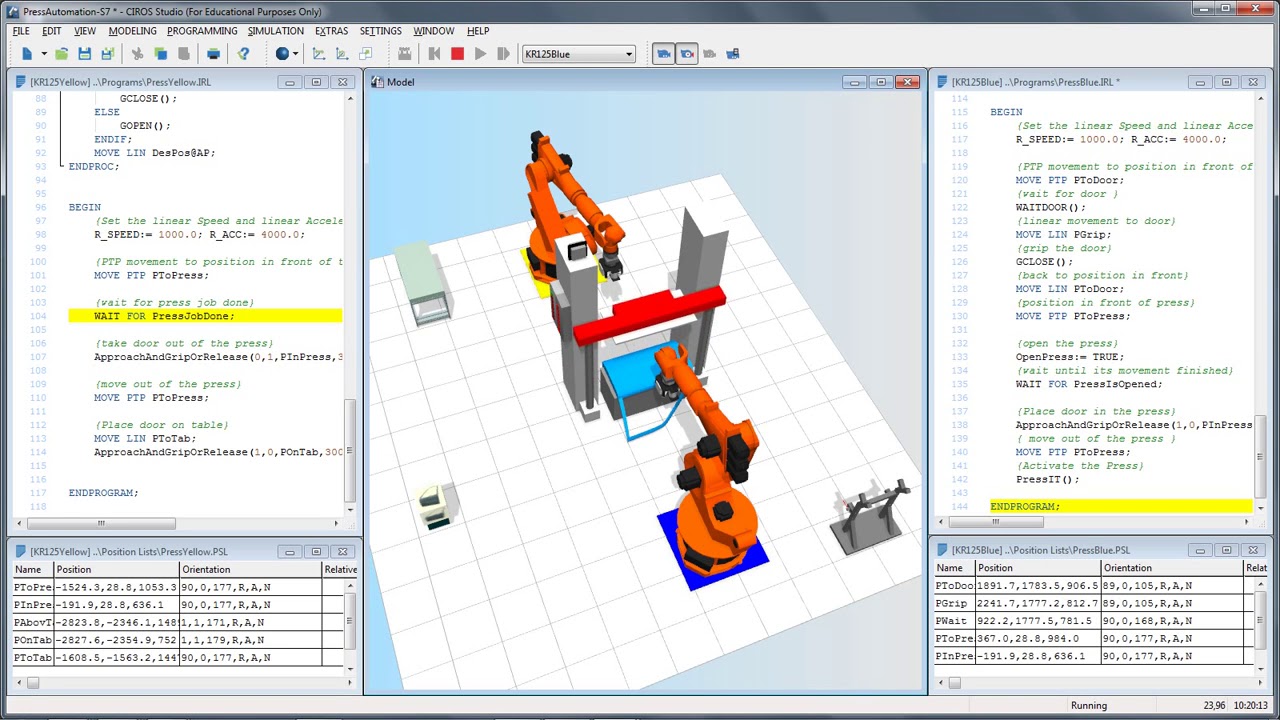1280x720 pixels.
Task: Click the Open folder toolbar icon
Action: pos(61,54)
